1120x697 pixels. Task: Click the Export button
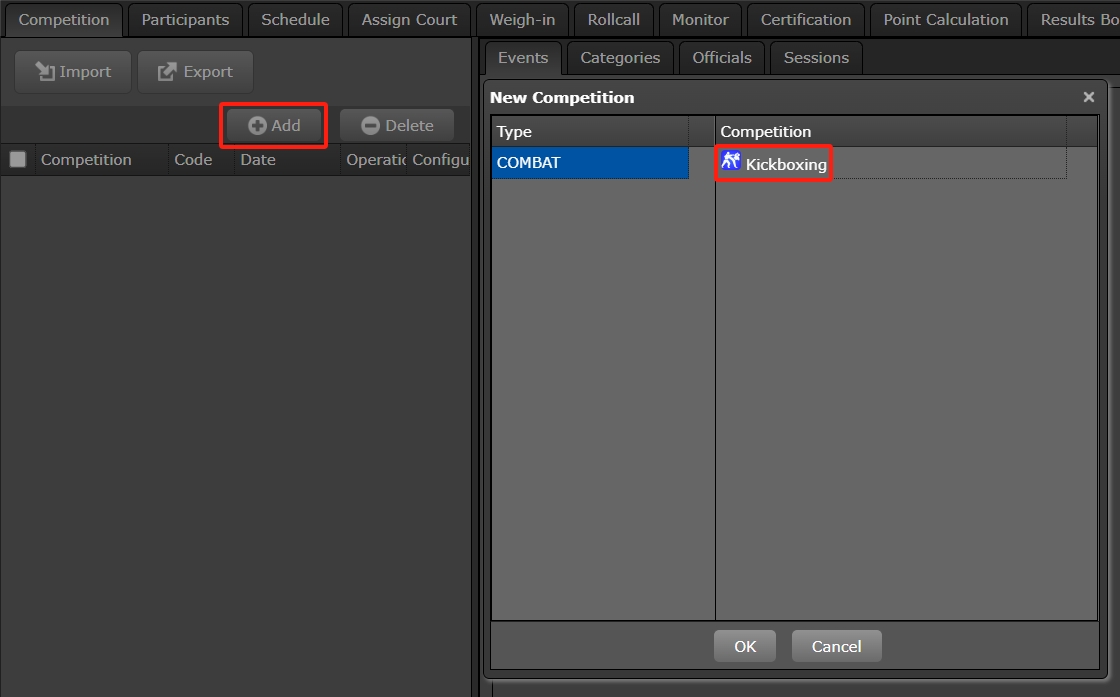click(x=195, y=72)
